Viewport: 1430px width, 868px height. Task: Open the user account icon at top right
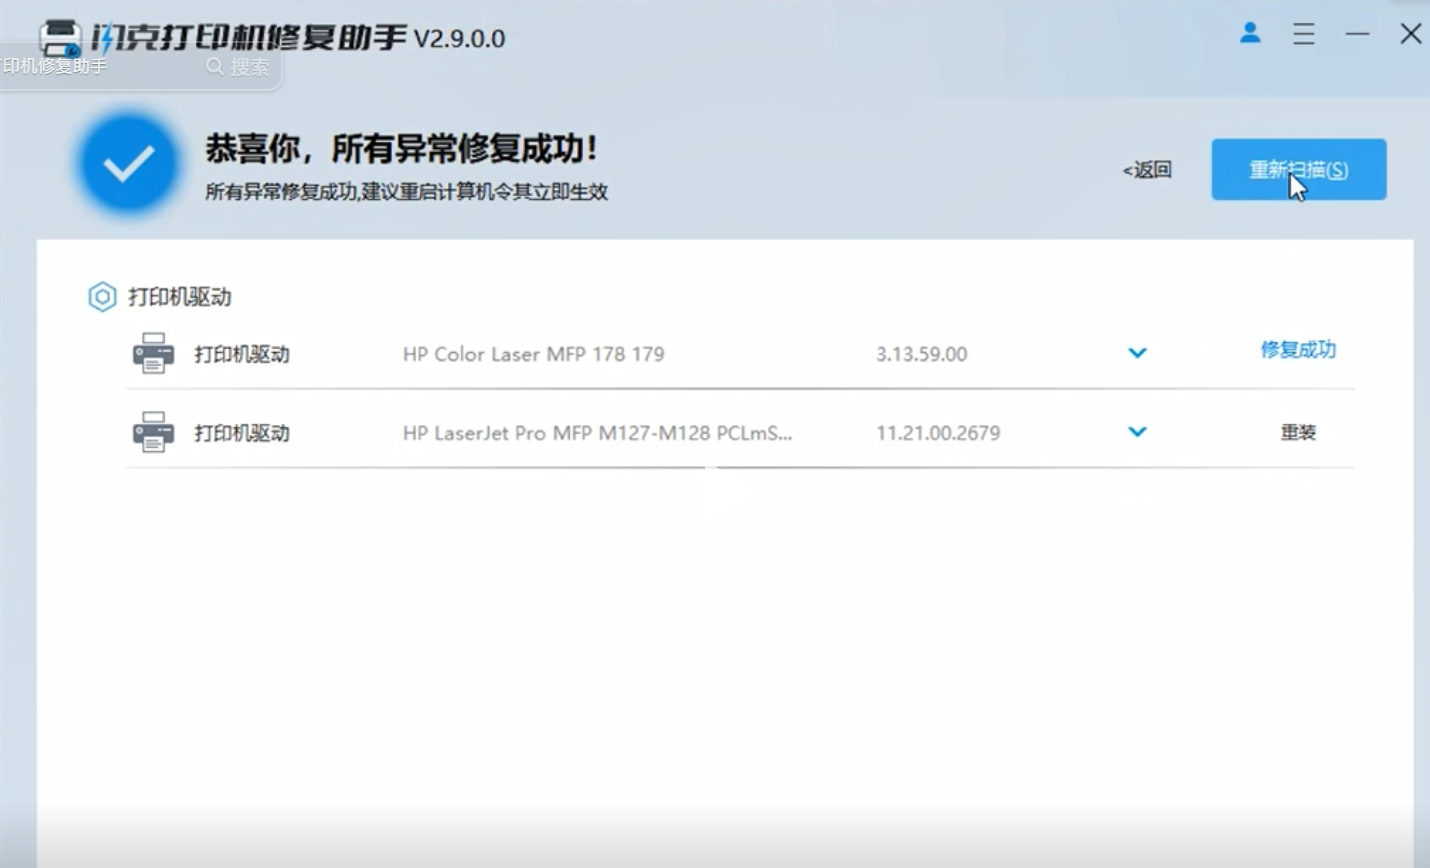(1250, 33)
